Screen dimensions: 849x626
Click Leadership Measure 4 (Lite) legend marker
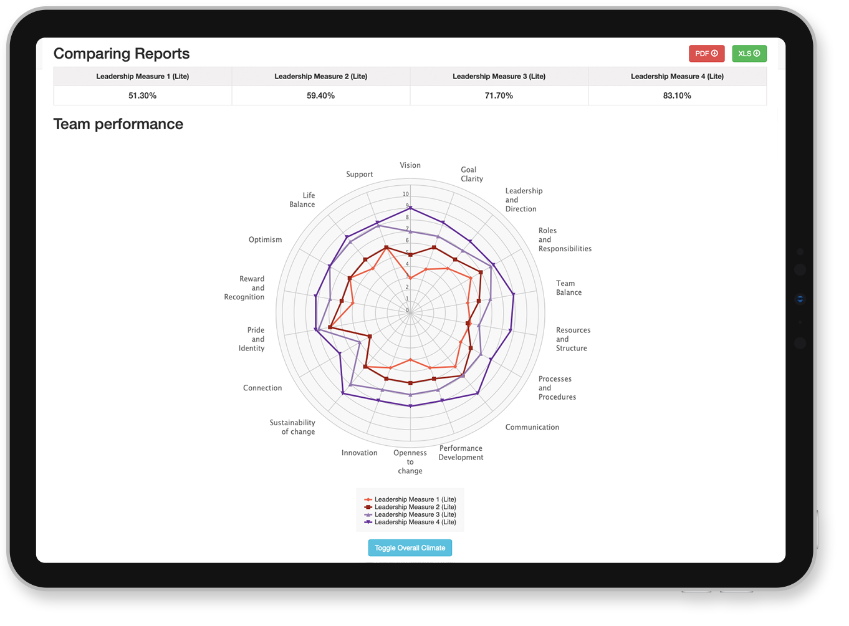(368, 522)
